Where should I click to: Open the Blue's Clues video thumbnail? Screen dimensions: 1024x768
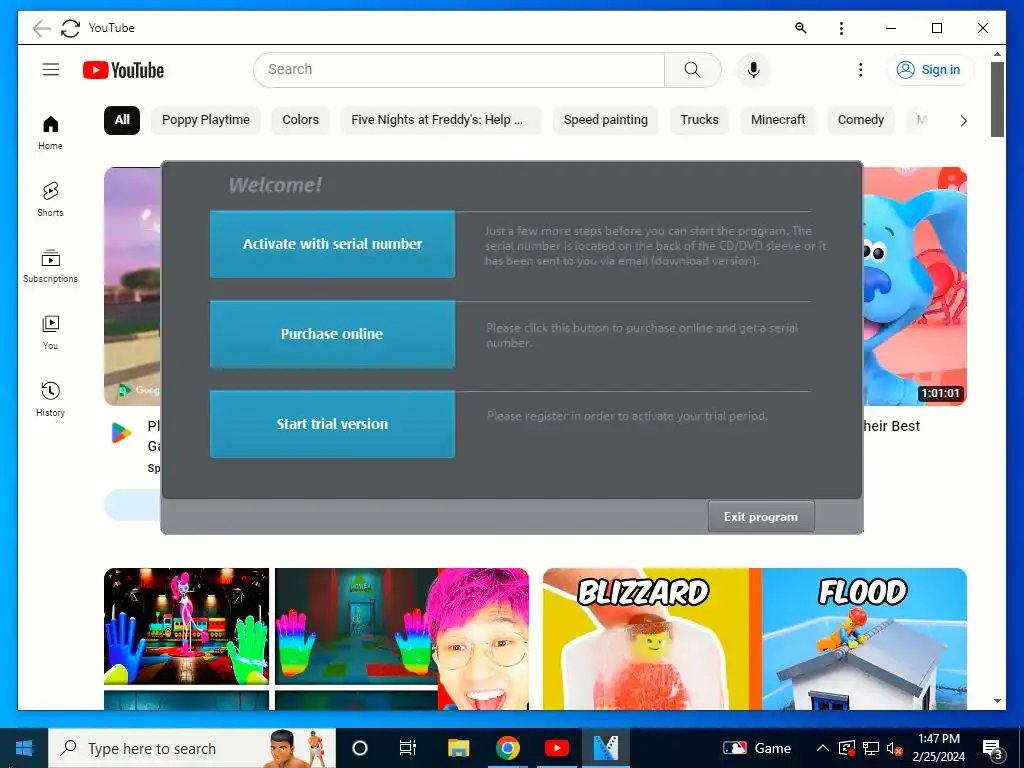point(915,286)
